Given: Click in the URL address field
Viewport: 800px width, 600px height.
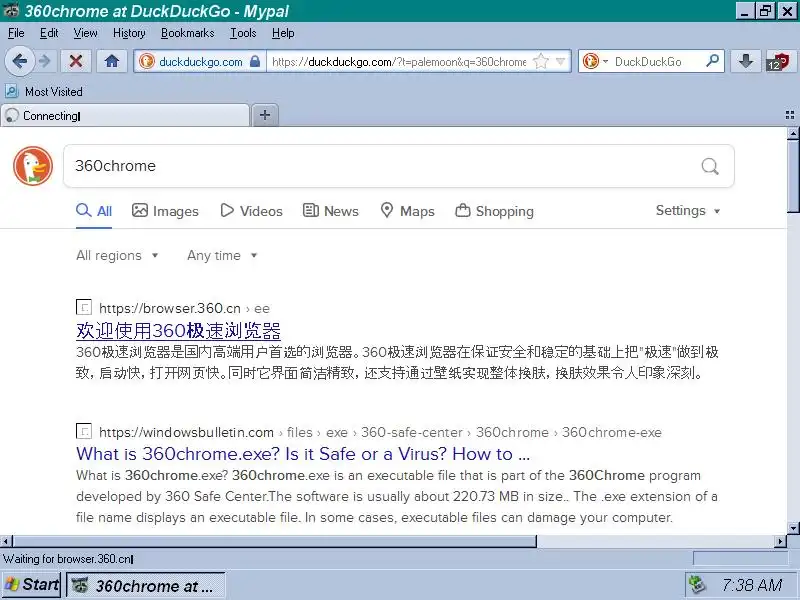Looking at the screenshot, I should pyautogui.click(x=399, y=62).
